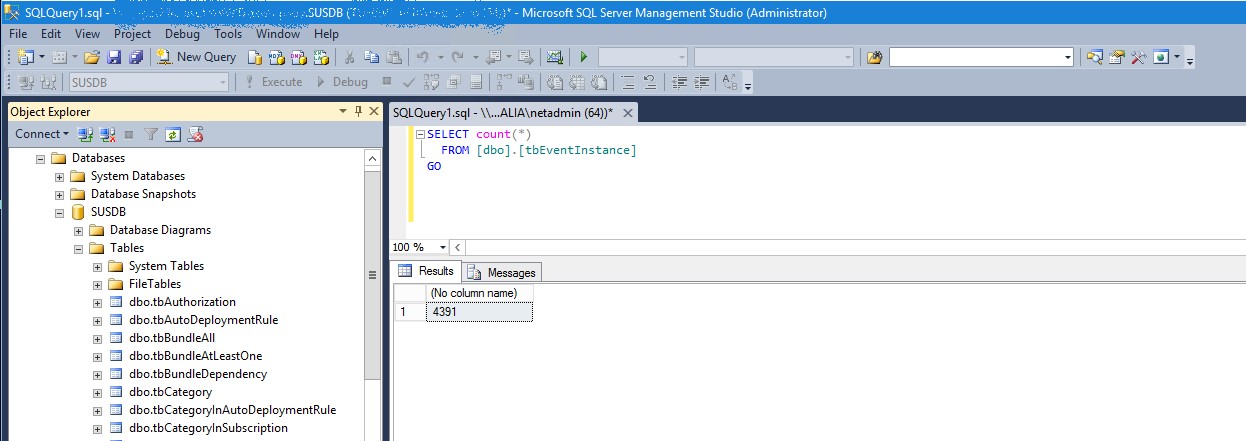
Task: Expand the System Tables node
Action: (98, 266)
